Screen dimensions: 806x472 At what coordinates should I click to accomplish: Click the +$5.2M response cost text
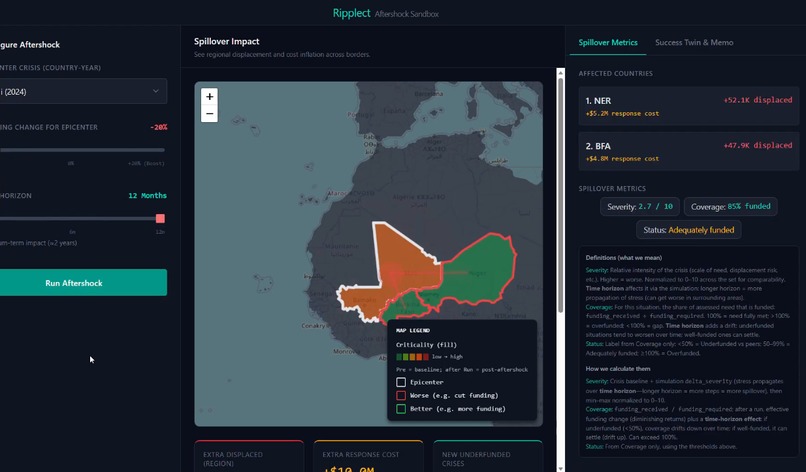pyautogui.click(x=622, y=114)
